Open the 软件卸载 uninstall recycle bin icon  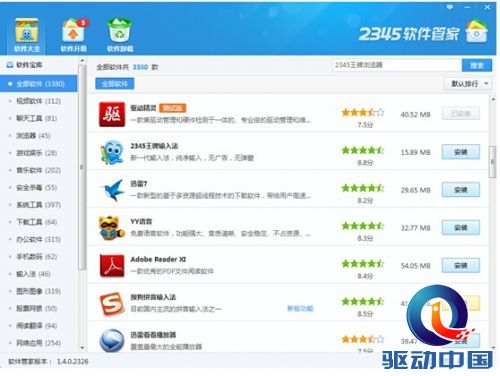pos(120,30)
